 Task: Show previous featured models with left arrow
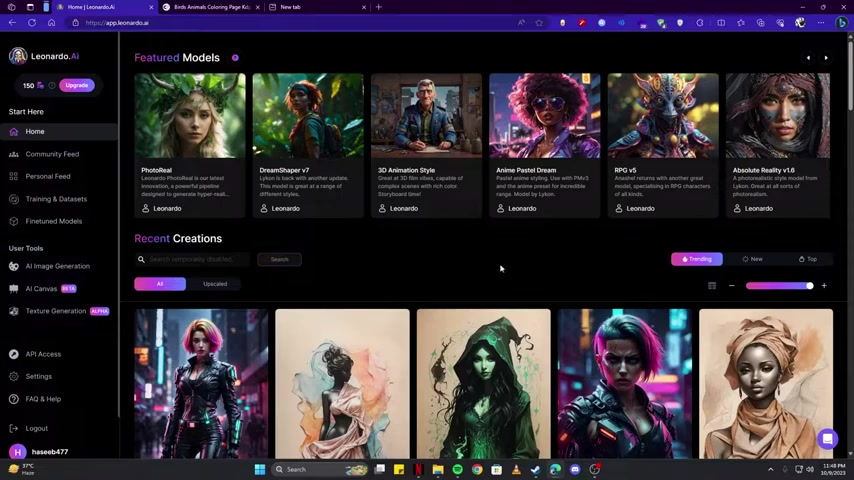808,58
